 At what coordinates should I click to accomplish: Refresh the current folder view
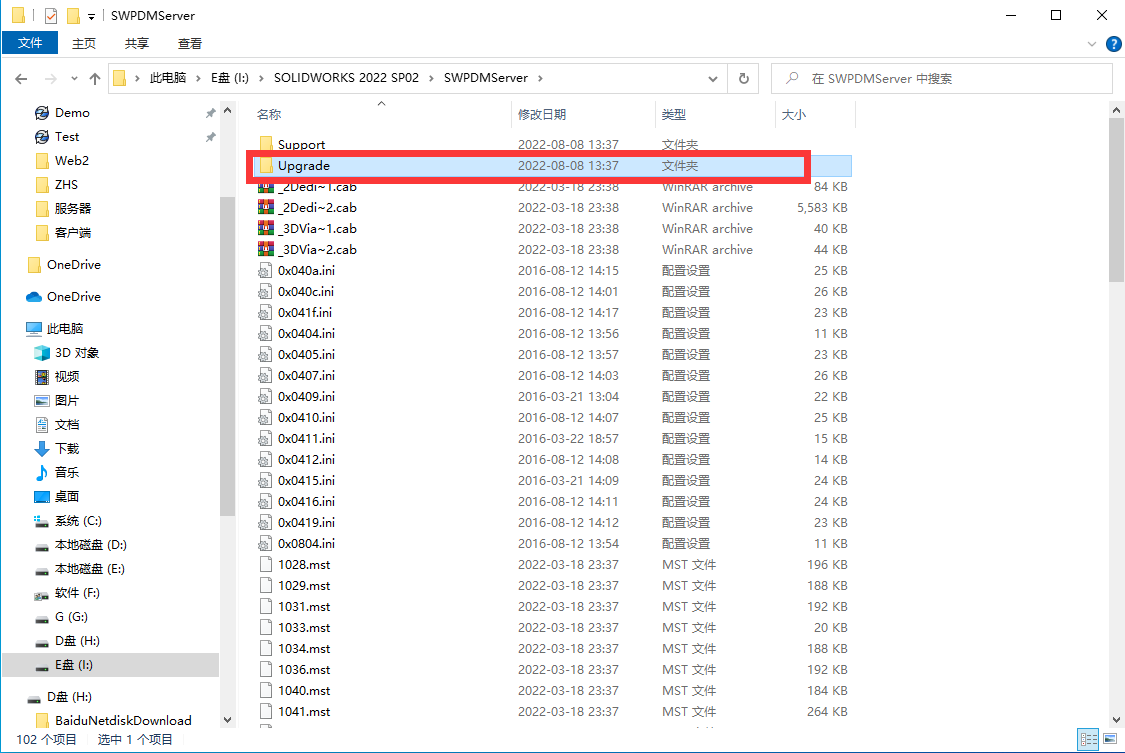point(743,78)
